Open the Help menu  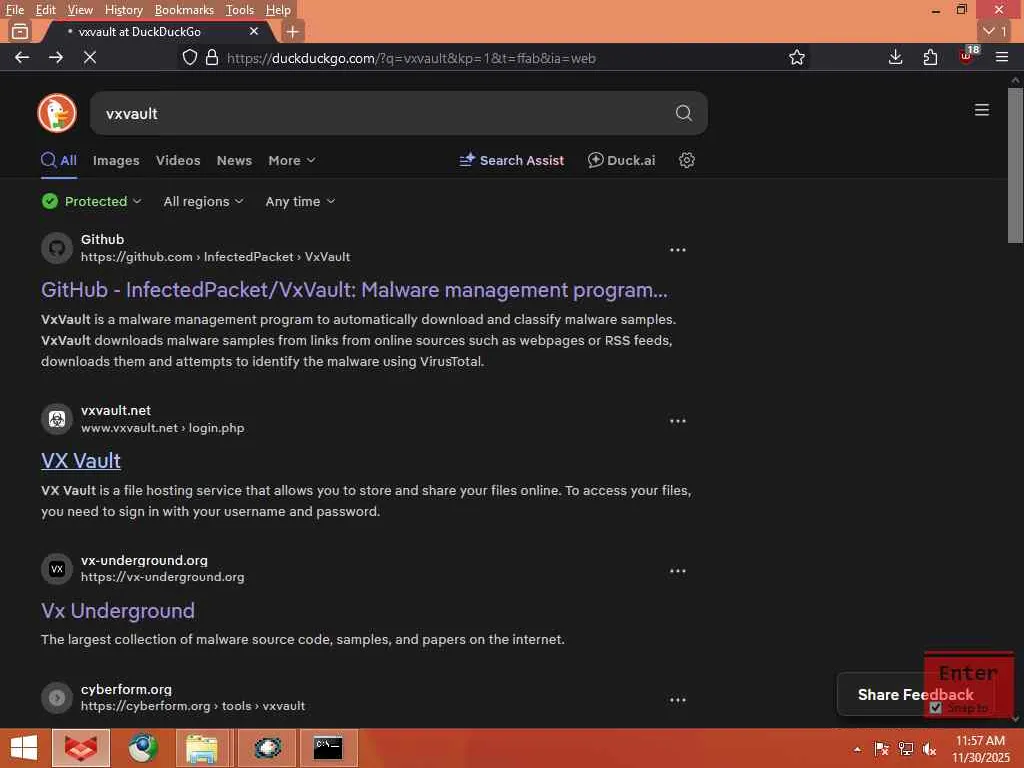[x=278, y=10]
